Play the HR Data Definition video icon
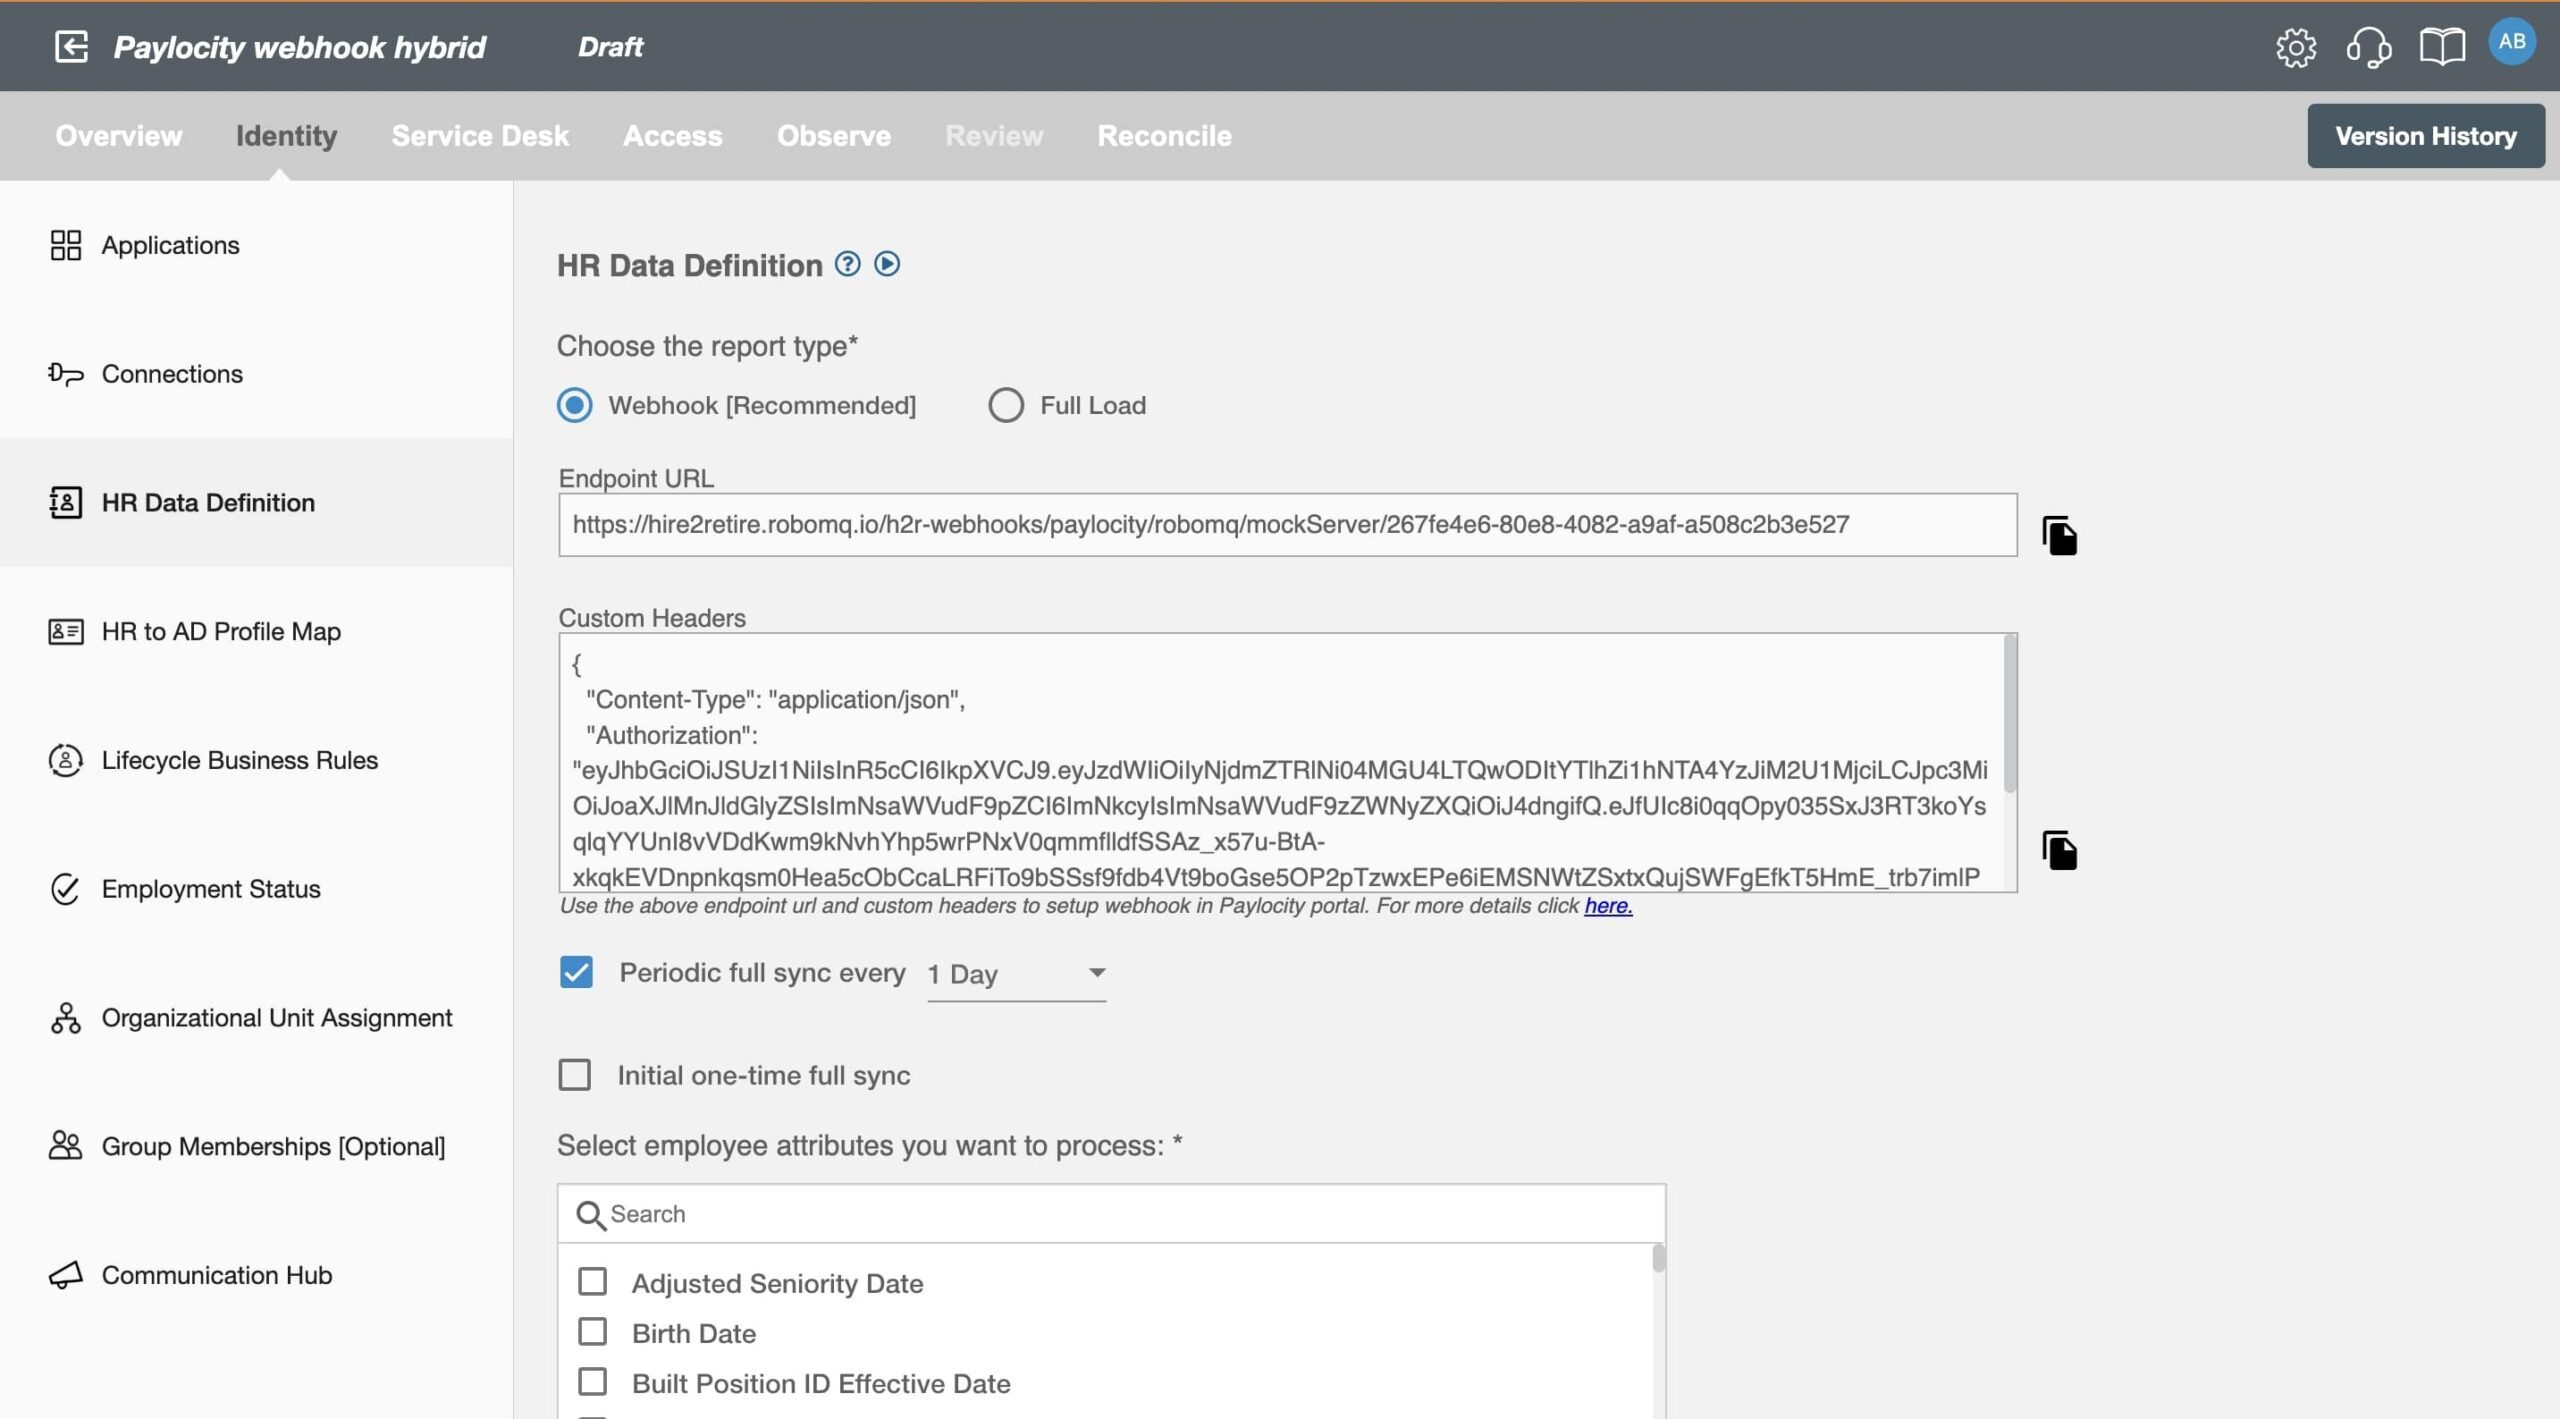Viewport: 2560px width, 1419px height. coord(887,264)
